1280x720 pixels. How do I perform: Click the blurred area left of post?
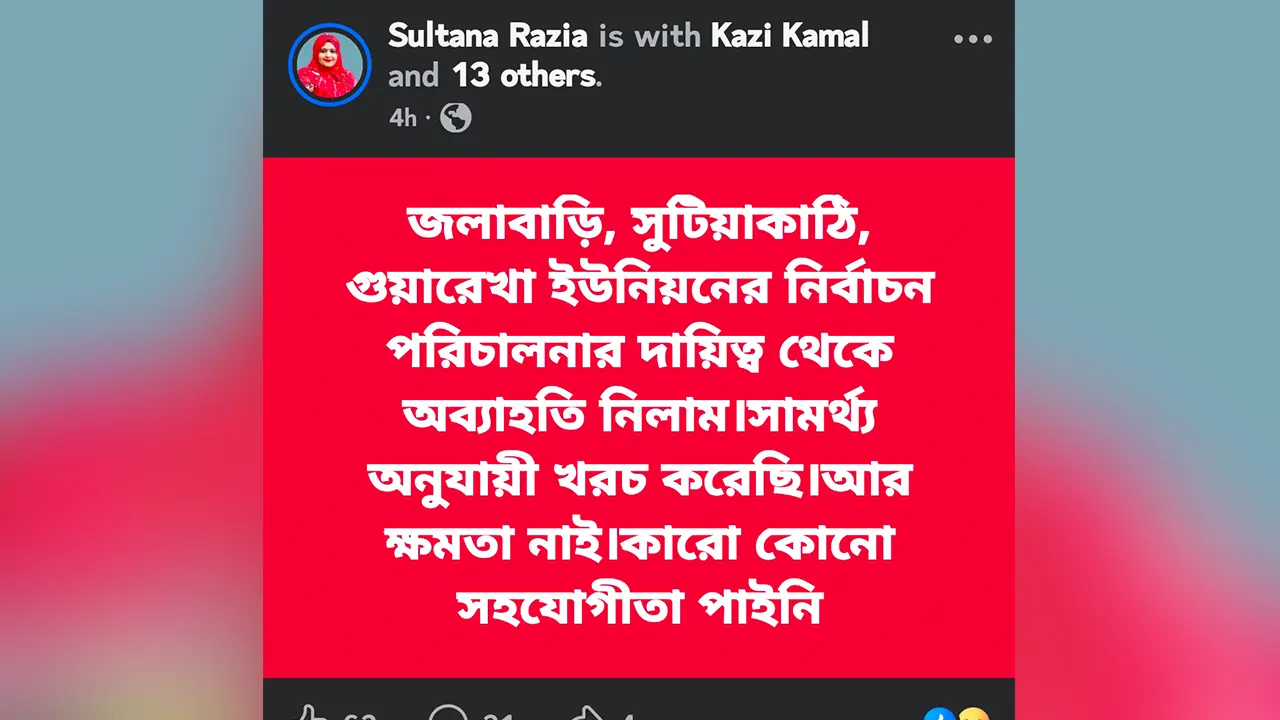point(131,360)
